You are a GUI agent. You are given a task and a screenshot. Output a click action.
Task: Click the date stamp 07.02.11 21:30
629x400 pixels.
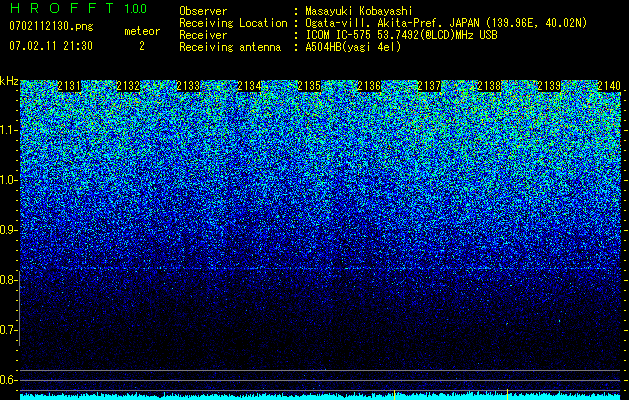51,46
